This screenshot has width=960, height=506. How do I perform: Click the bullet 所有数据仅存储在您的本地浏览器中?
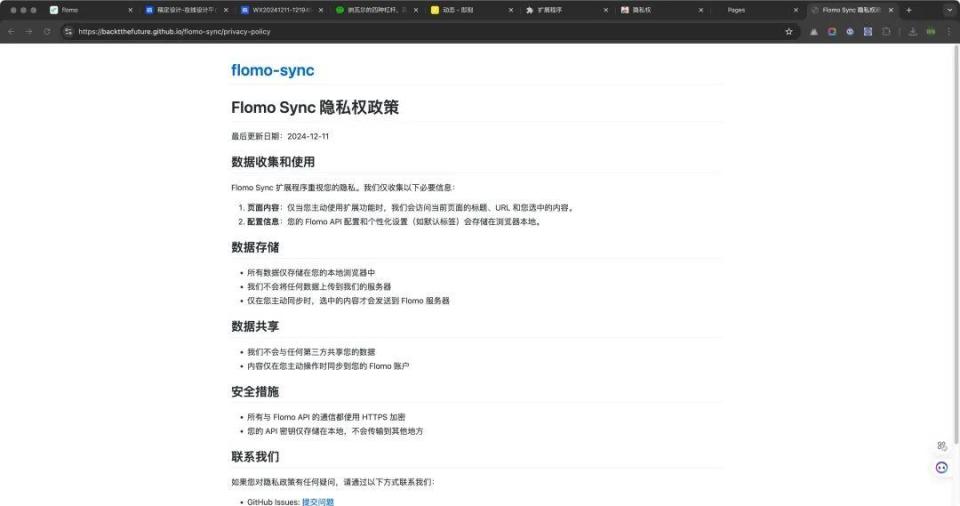311,273
